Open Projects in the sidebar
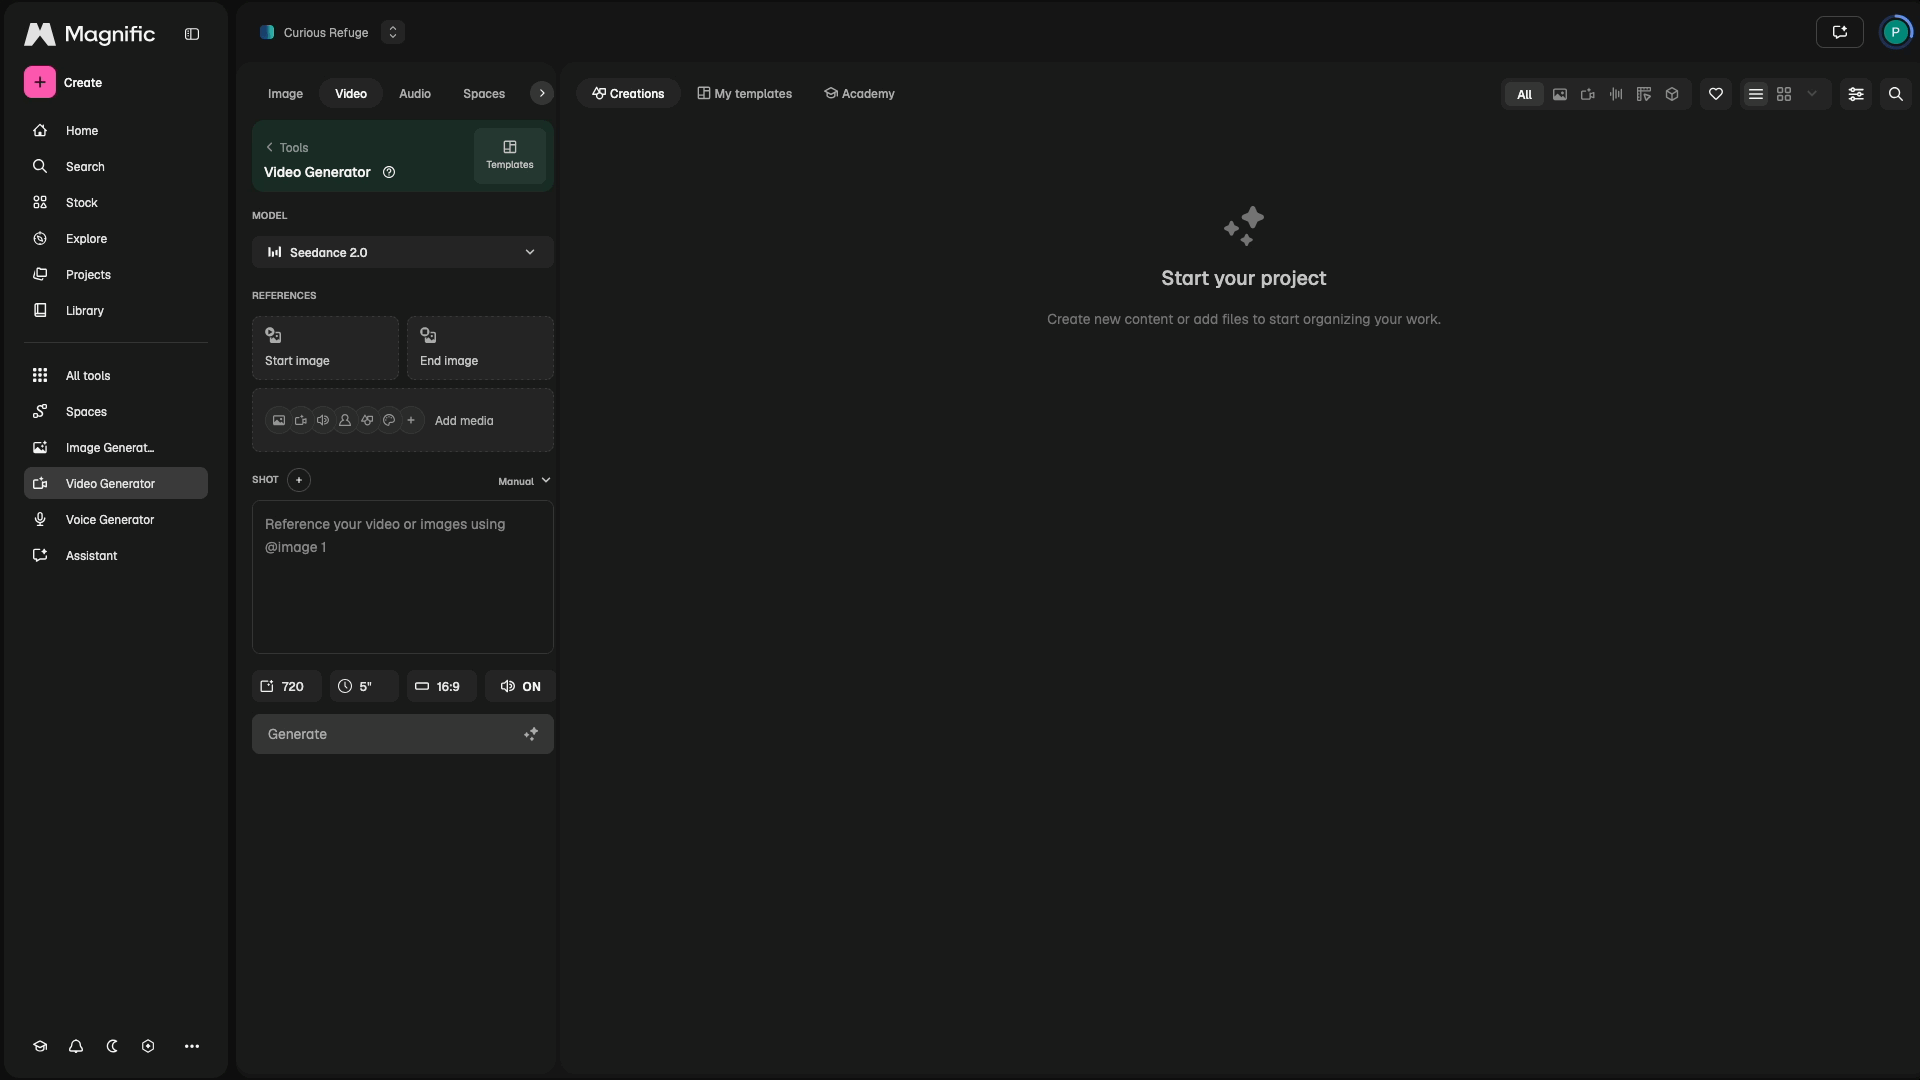Viewport: 1920px width, 1080px height. pyautogui.click(x=116, y=275)
